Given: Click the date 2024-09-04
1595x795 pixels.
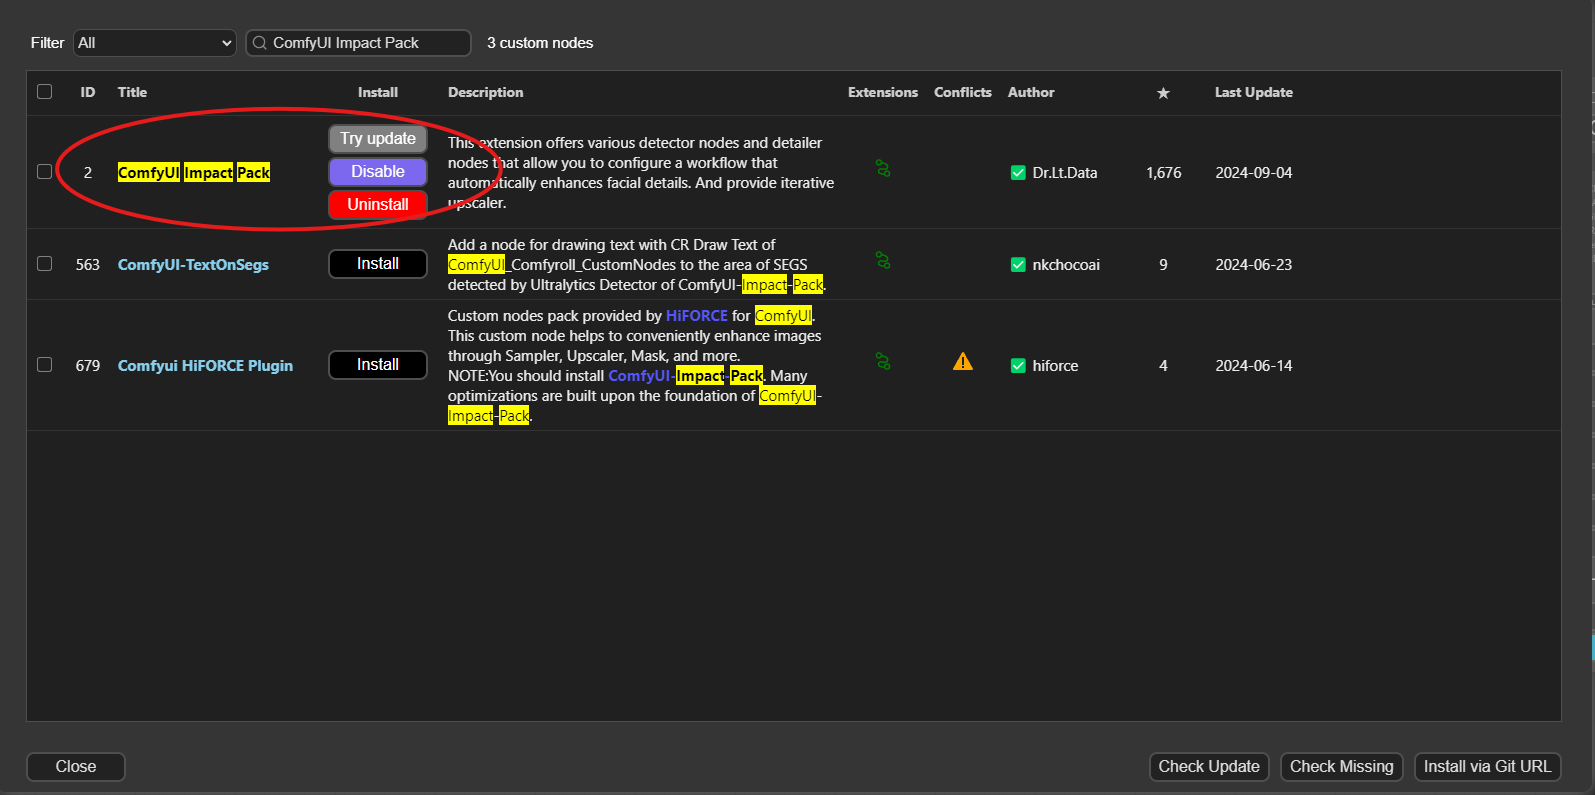Looking at the screenshot, I should pyautogui.click(x=1254, y=173).
